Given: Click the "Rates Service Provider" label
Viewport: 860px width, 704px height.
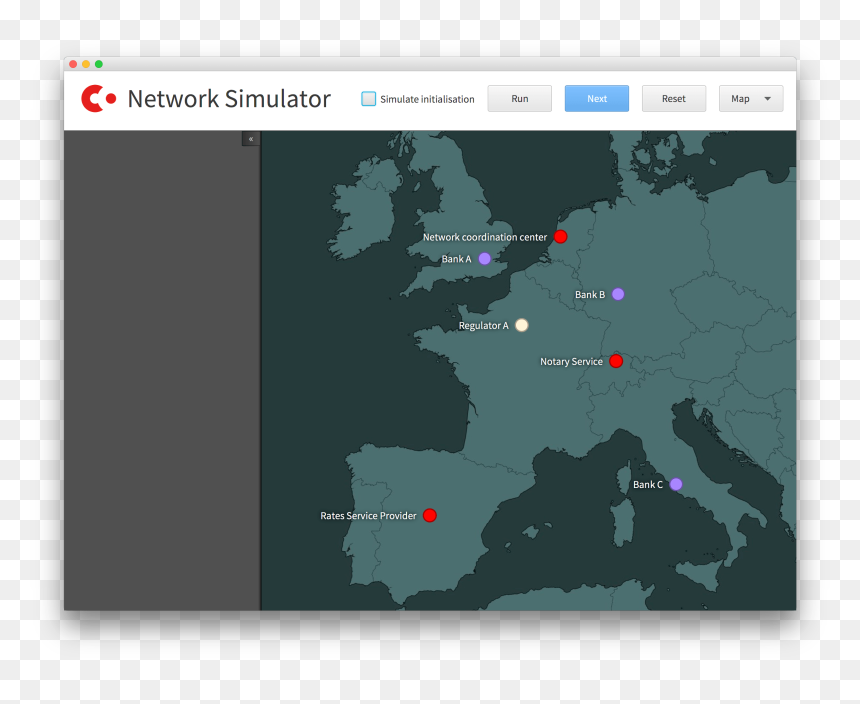Looking at the screenshot, I should click(368, 516).
